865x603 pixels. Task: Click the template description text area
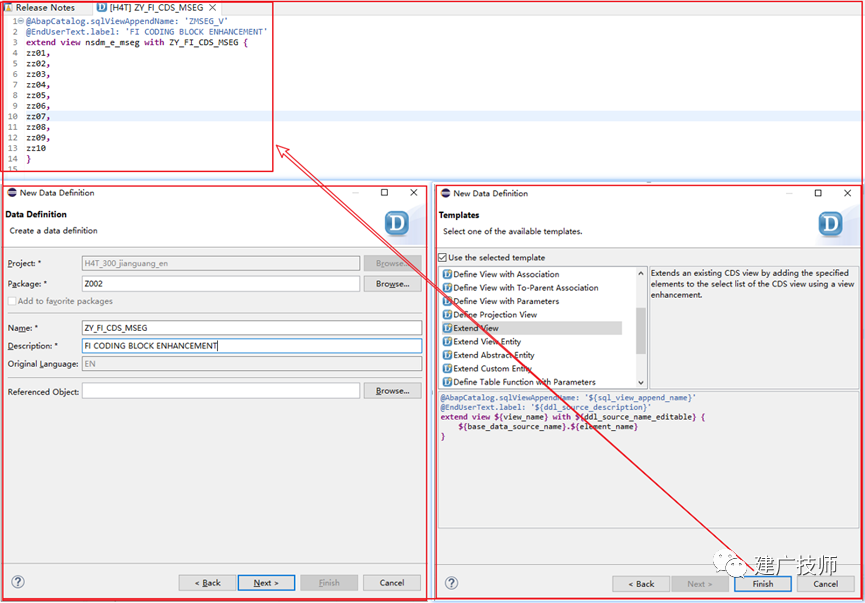click(754, 328)
